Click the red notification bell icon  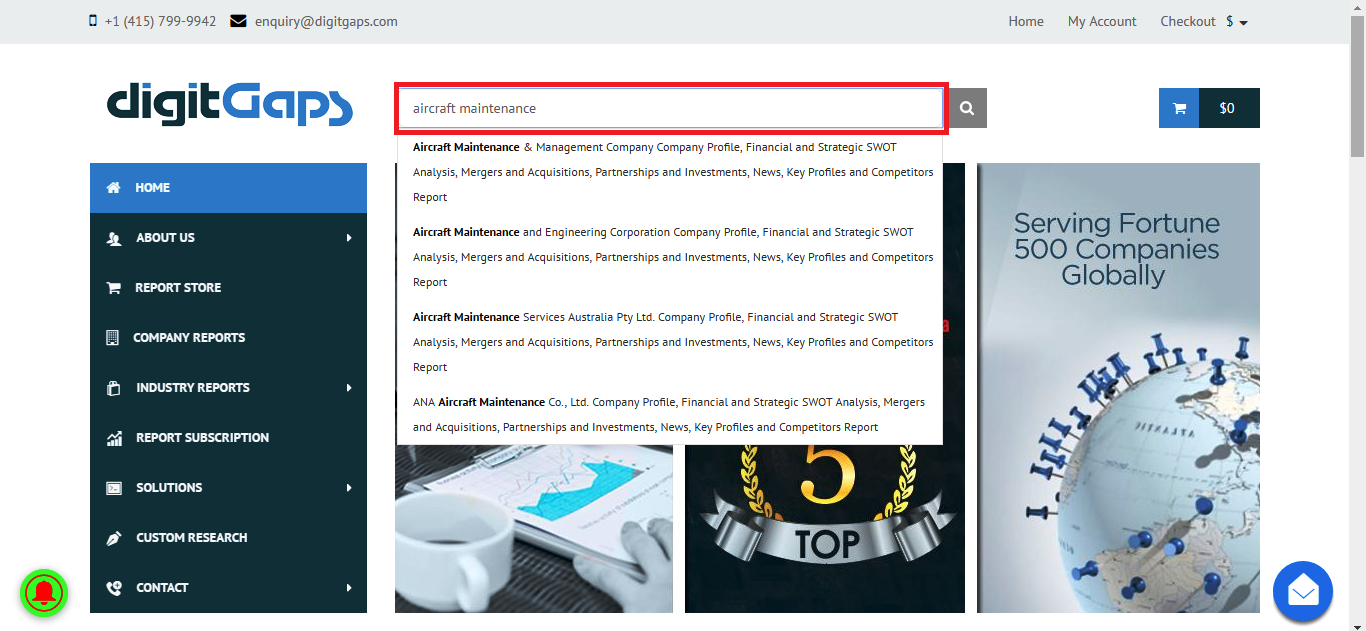coord(43,593)
